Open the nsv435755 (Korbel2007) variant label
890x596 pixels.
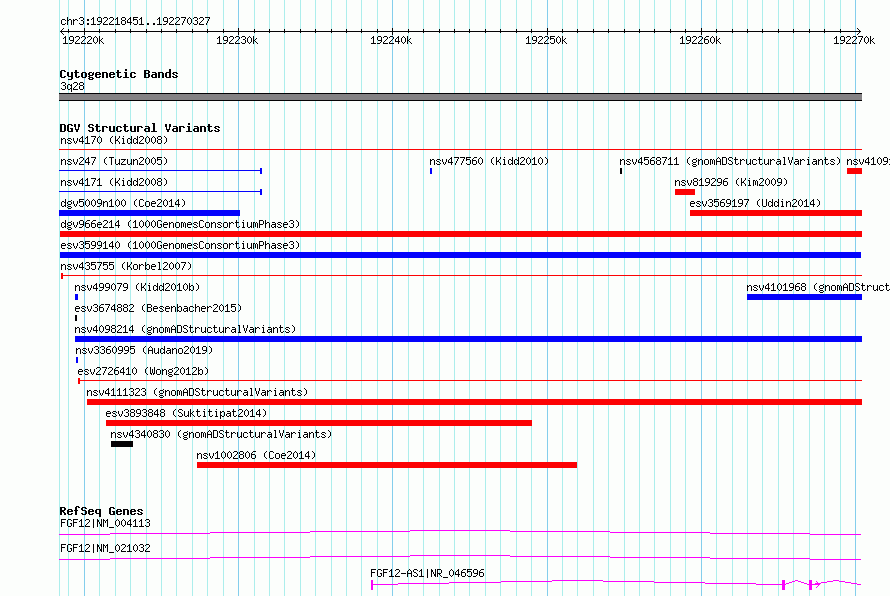click(x=126, y=266)
